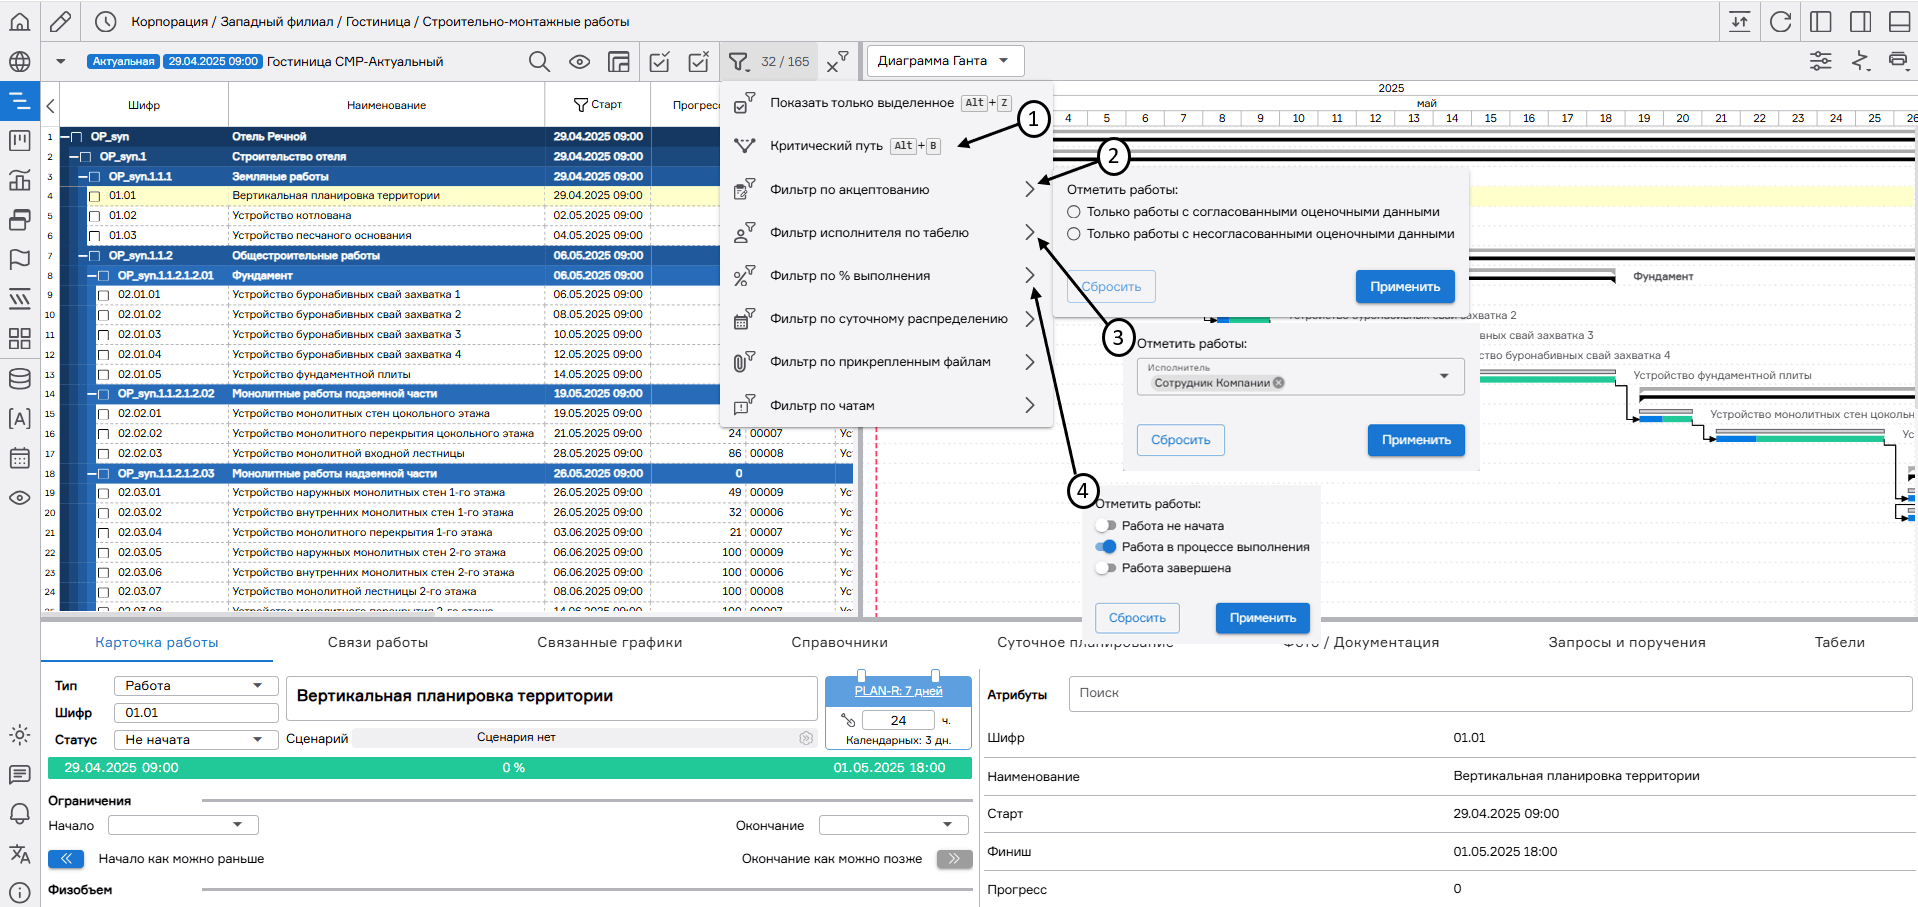The width and height of the screenshot is (1918, 907).
Task: Click the search magnifier icon in toolbar
Action: [539, 62]
